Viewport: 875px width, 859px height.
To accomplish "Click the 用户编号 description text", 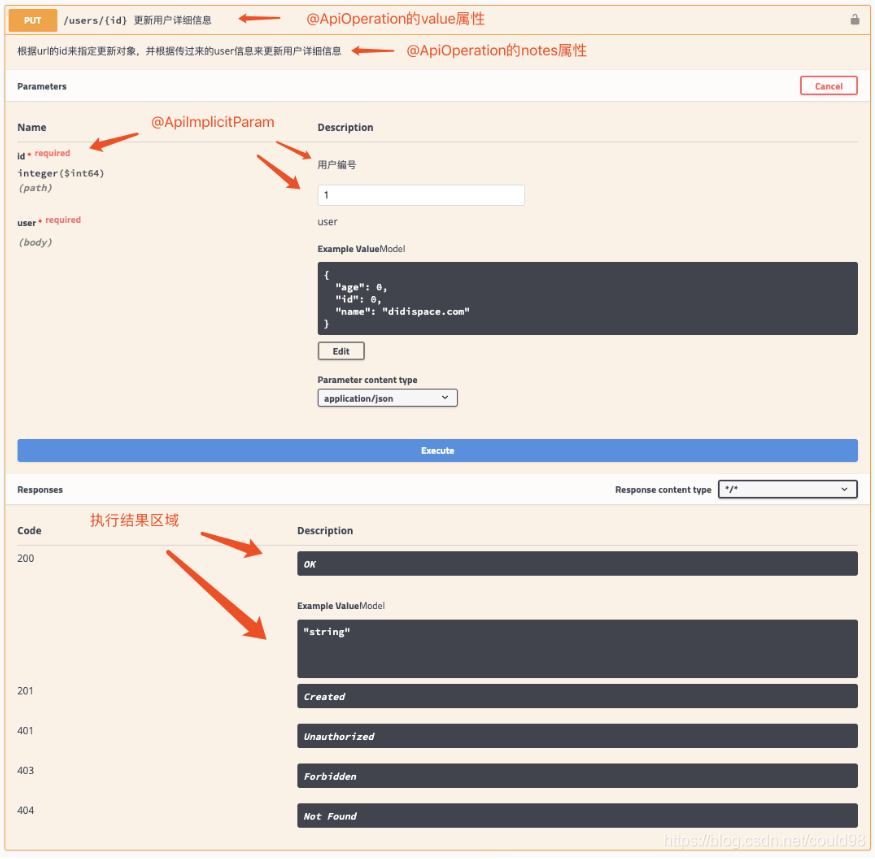I will pos(337,165).
